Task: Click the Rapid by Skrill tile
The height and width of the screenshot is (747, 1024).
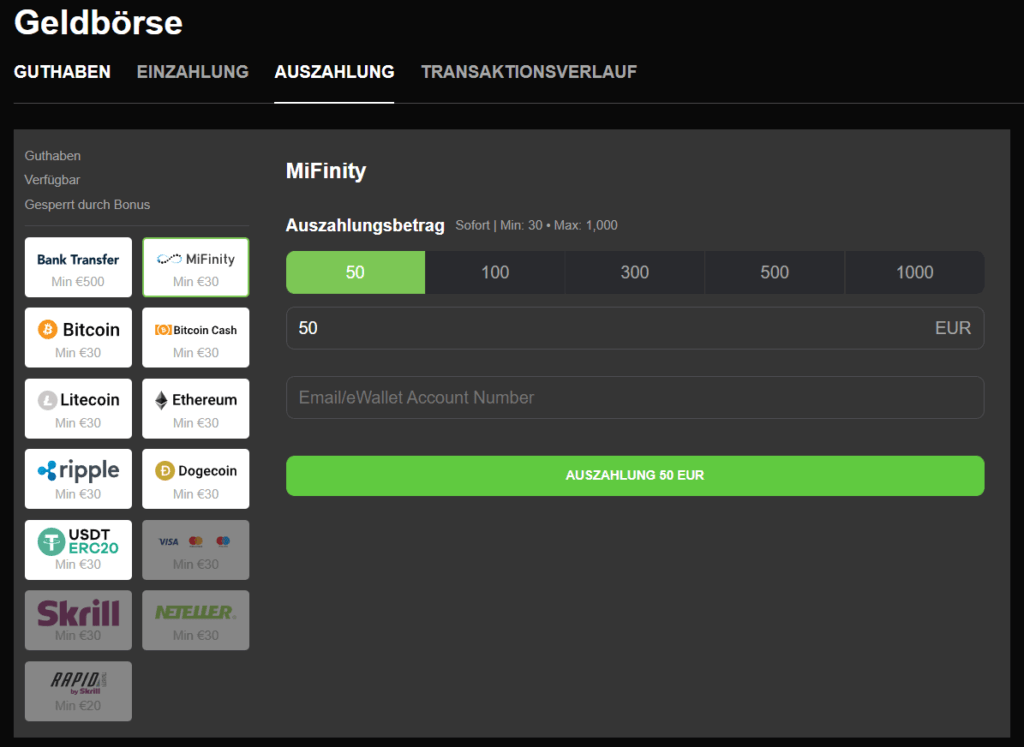Action: tap(78, 691)
